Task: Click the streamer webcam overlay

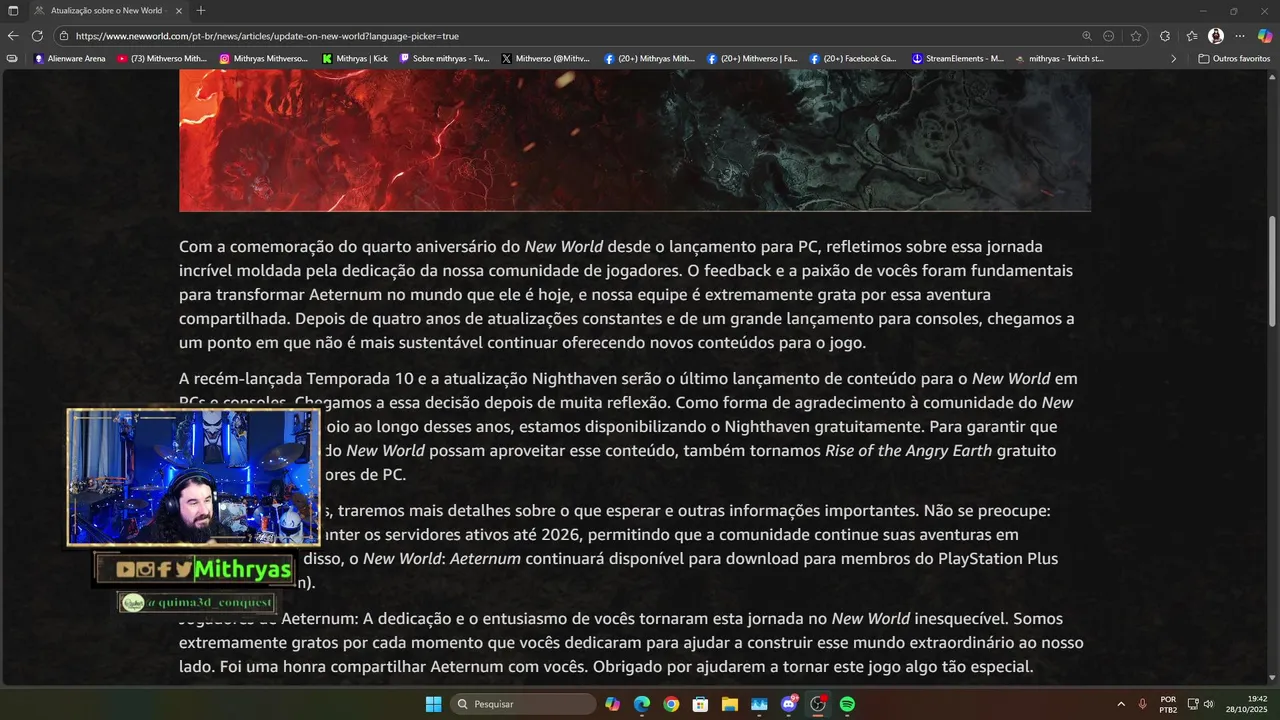Action: point(193,477)
